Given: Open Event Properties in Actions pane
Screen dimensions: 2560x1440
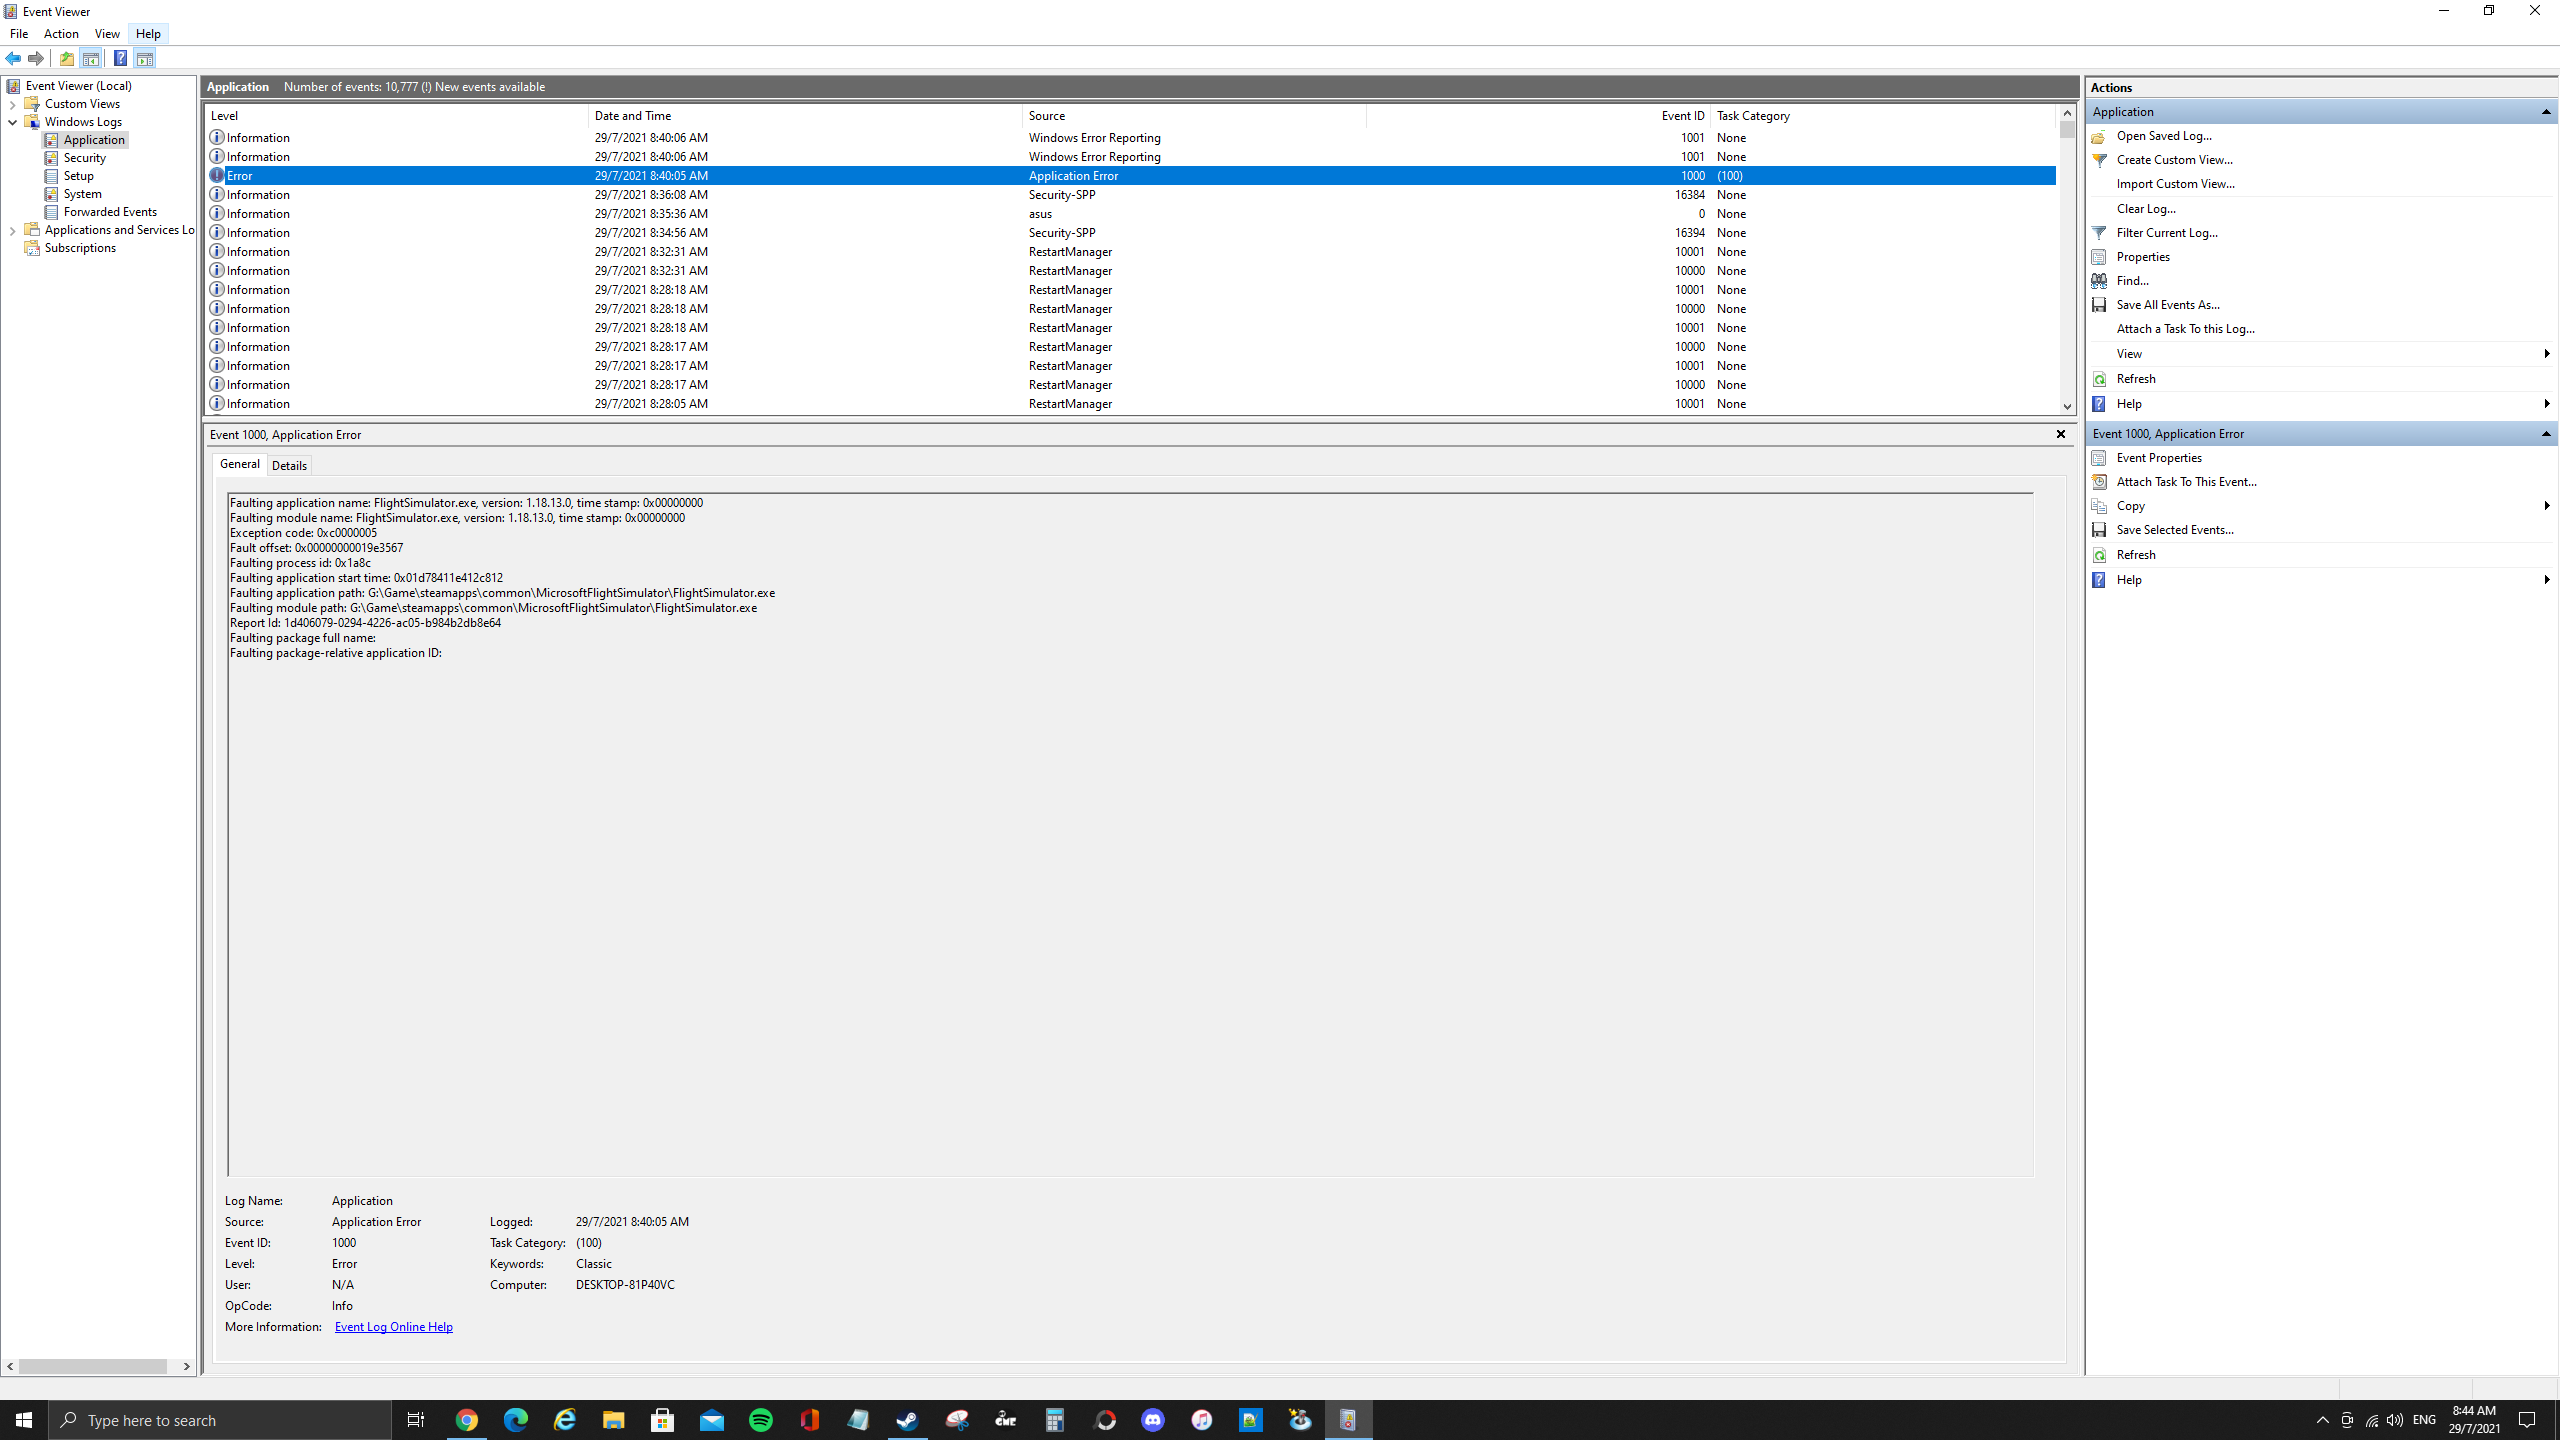Looking at the screenshot, I should pos(2158,458).
